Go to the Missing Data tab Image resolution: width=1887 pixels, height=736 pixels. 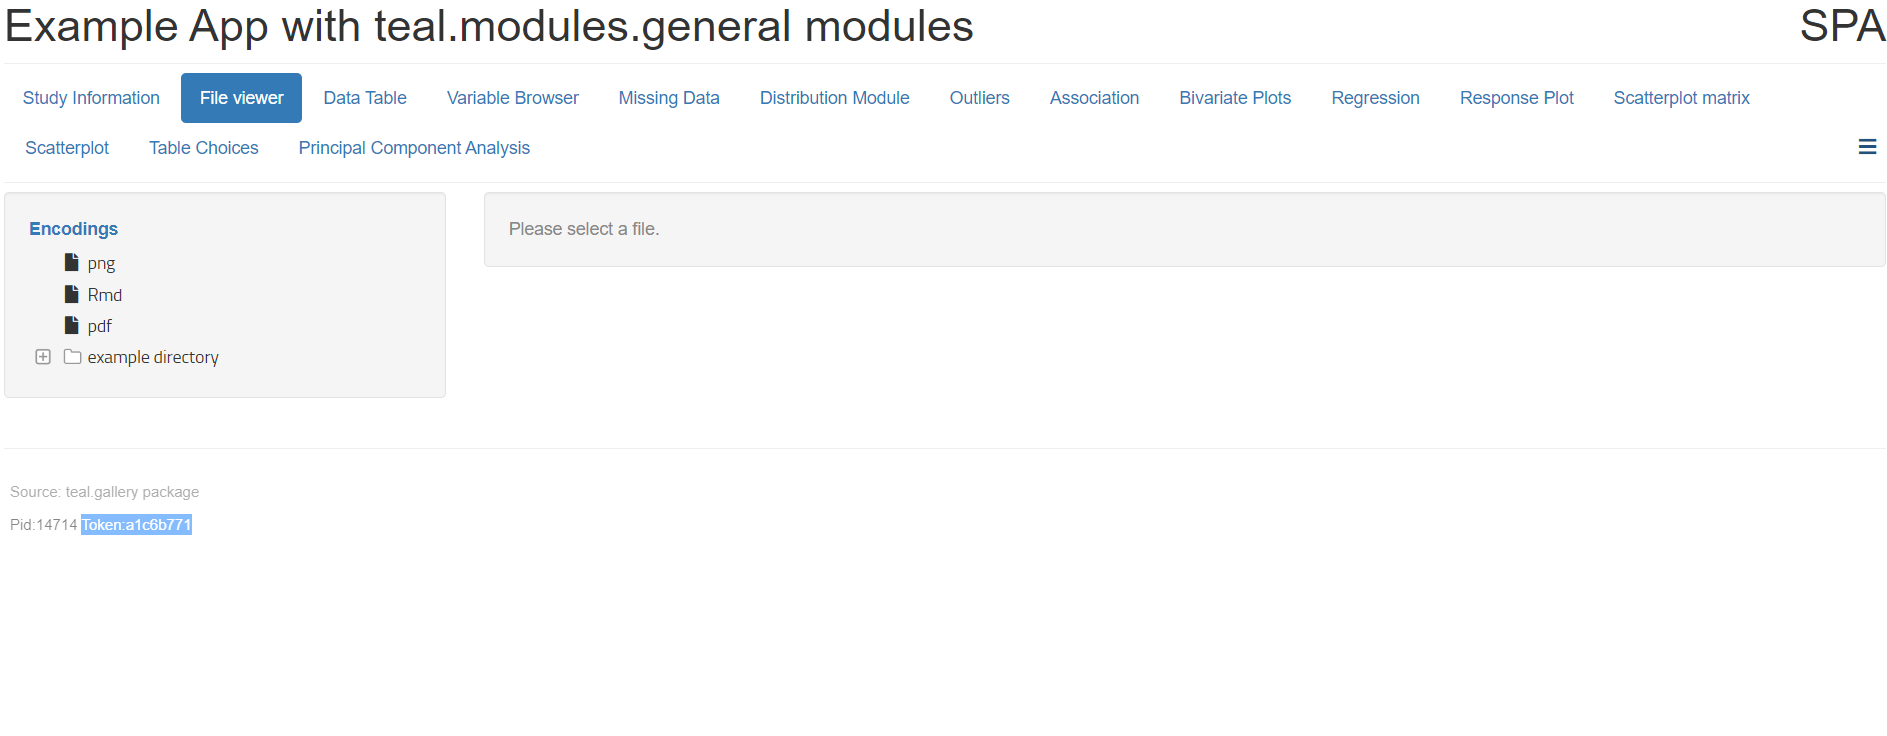pos(668,97)
